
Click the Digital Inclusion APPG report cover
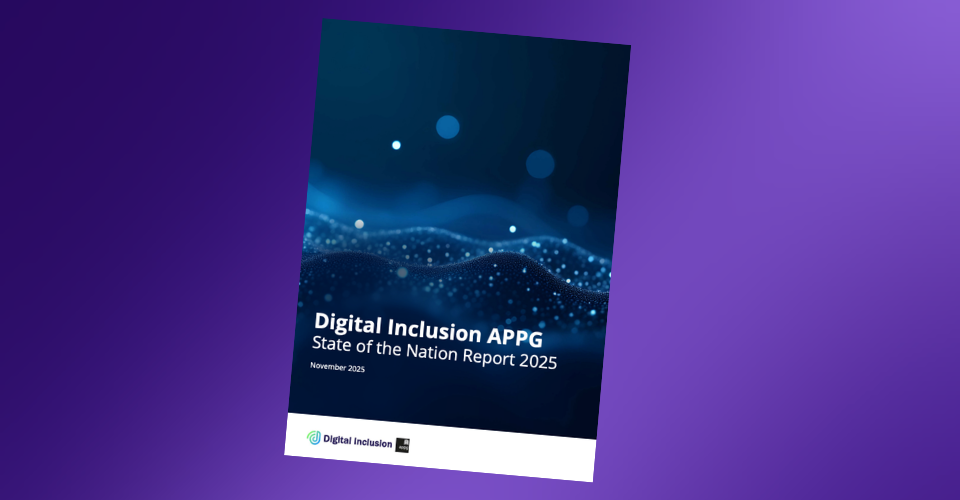pos(457,250)
